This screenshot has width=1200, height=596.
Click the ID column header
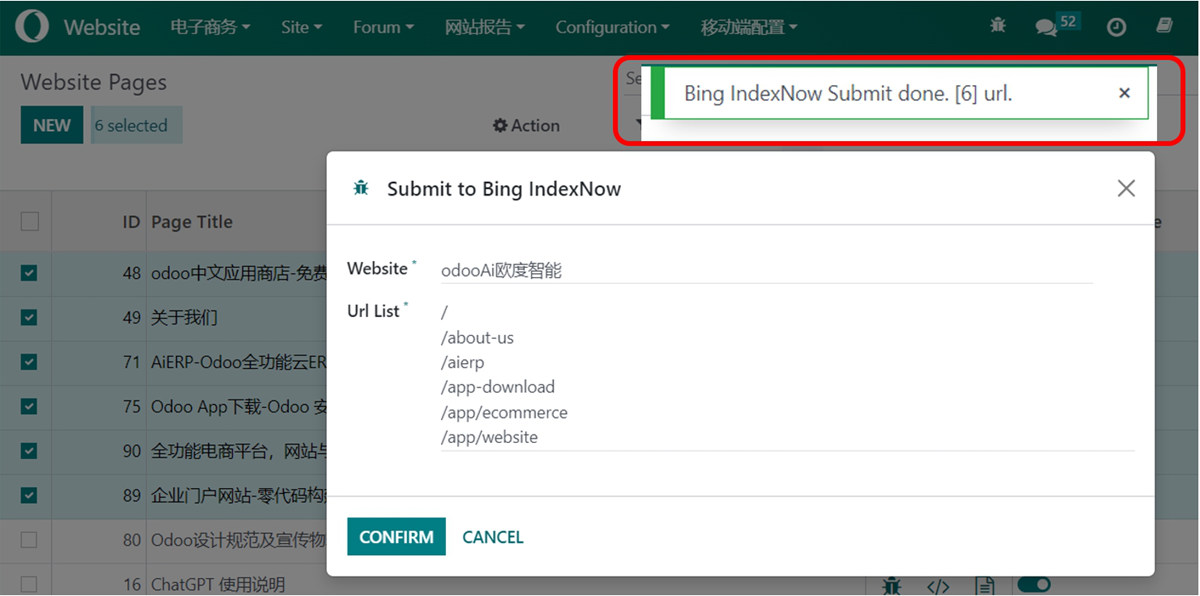[131, 221]
